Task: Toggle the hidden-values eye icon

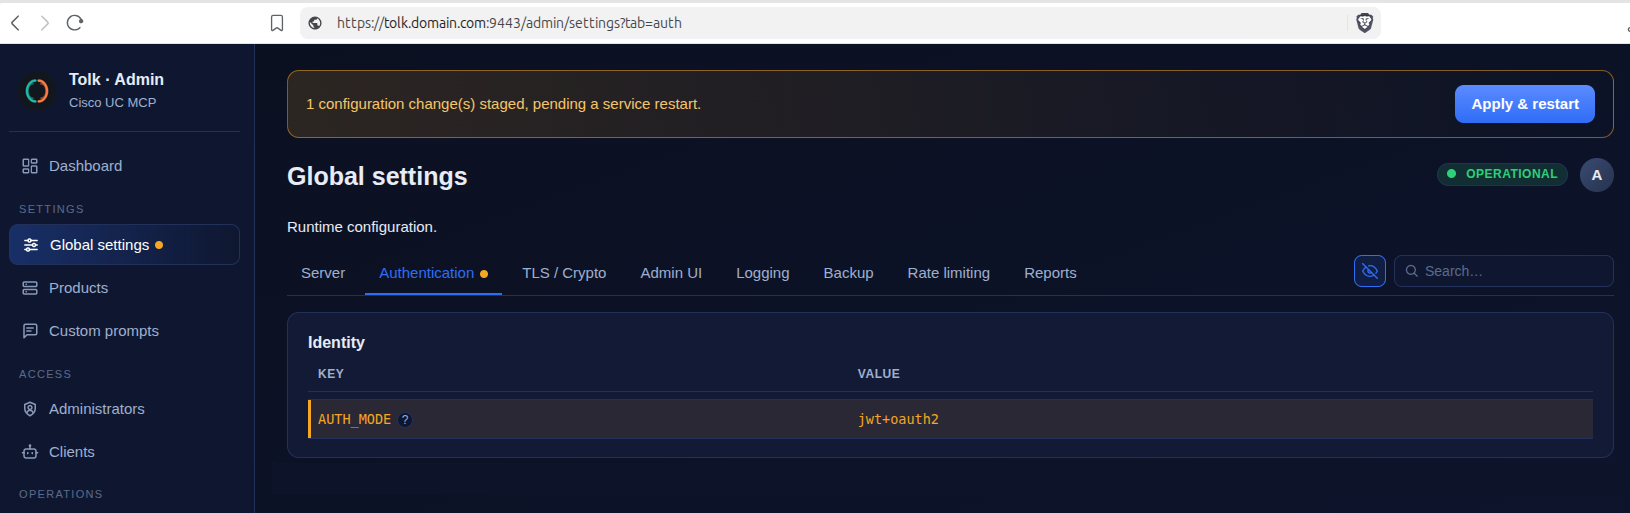Action: click(x=1370, y=271)
